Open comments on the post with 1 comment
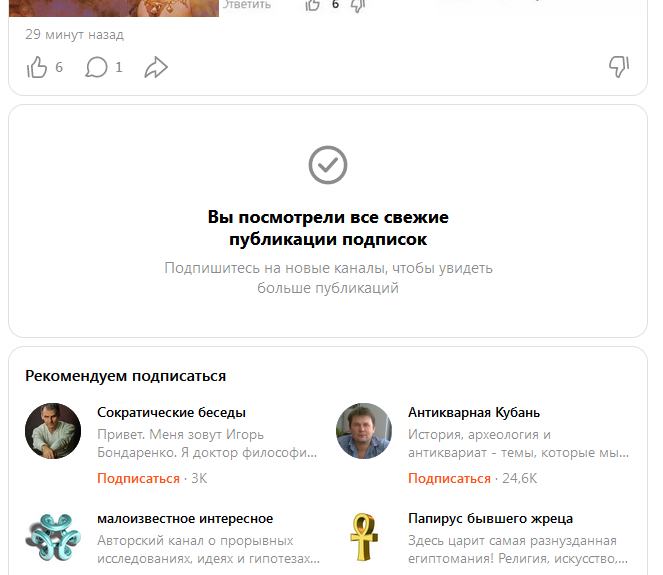 tap(96, 67)
